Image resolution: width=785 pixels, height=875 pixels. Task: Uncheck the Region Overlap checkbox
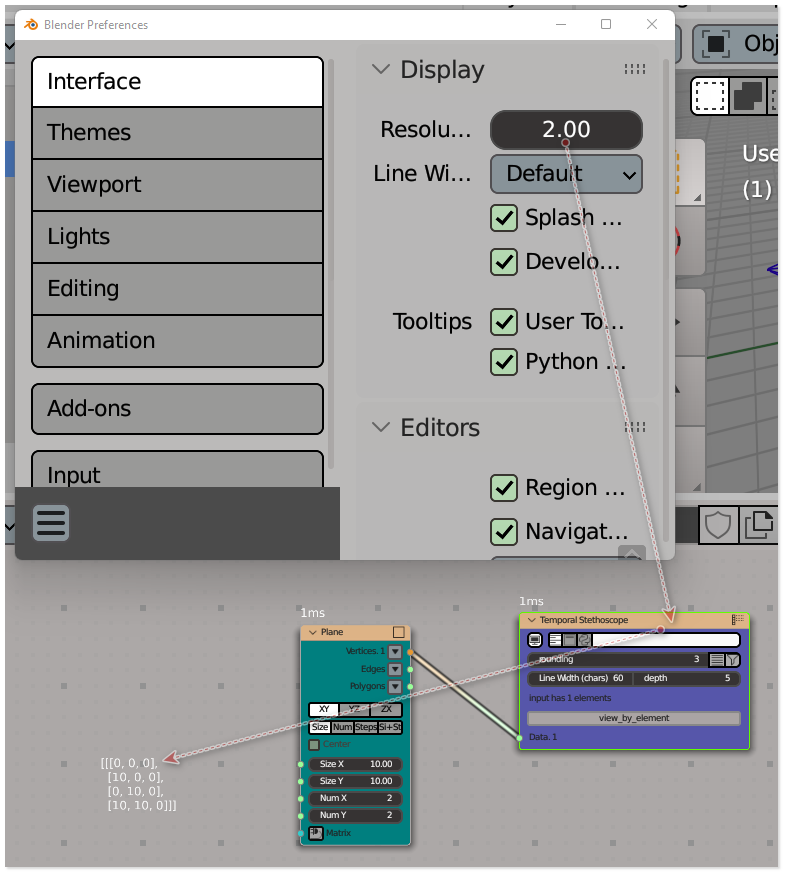pos(503,487)
